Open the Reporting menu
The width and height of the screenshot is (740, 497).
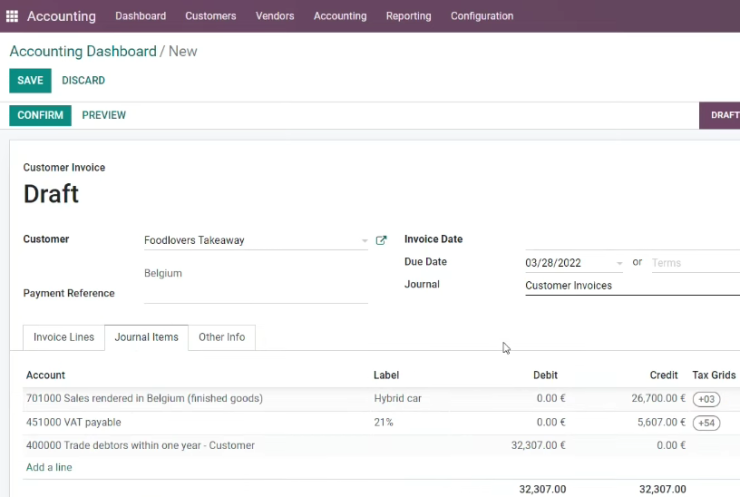pos(408,16)
